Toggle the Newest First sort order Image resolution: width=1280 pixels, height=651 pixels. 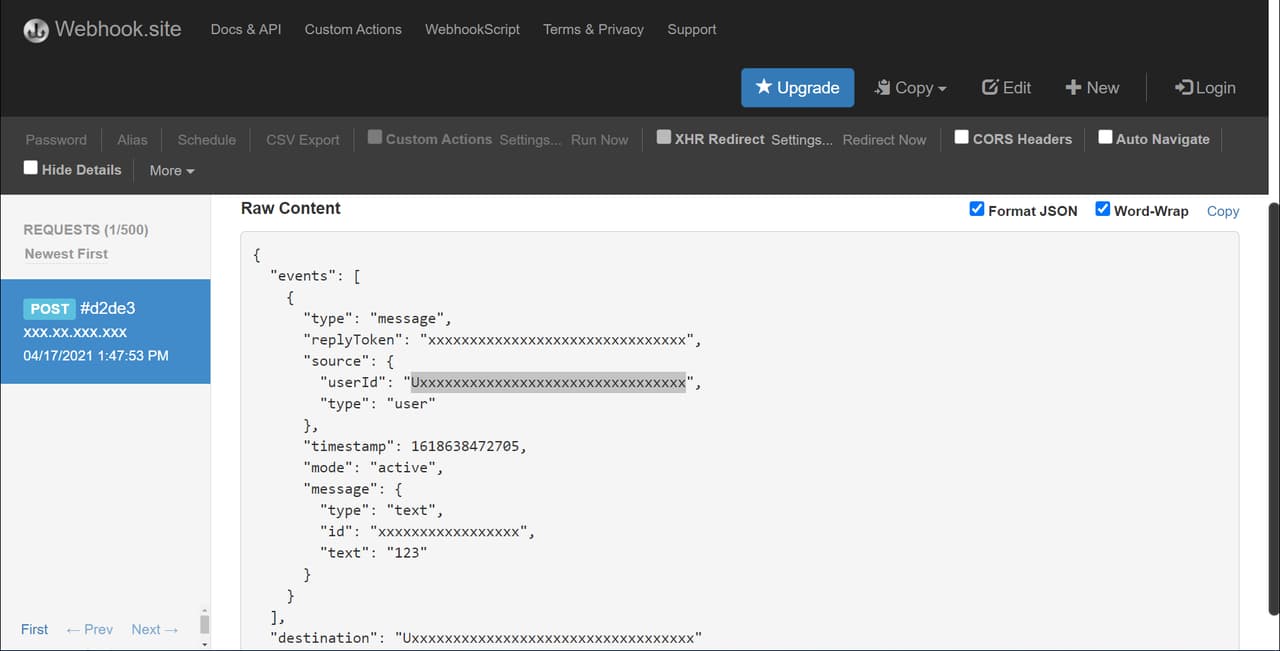[66, 254]
